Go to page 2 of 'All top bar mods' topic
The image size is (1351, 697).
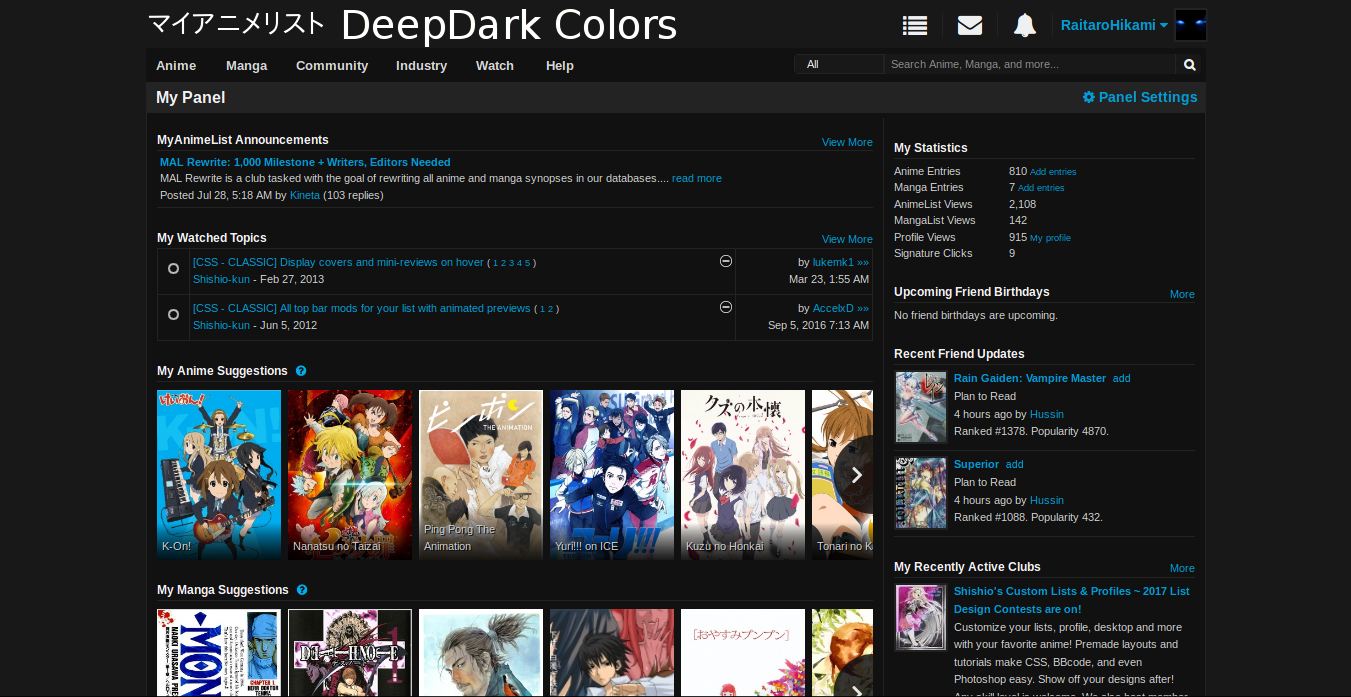pyautogui.click(x=550, y=309)
